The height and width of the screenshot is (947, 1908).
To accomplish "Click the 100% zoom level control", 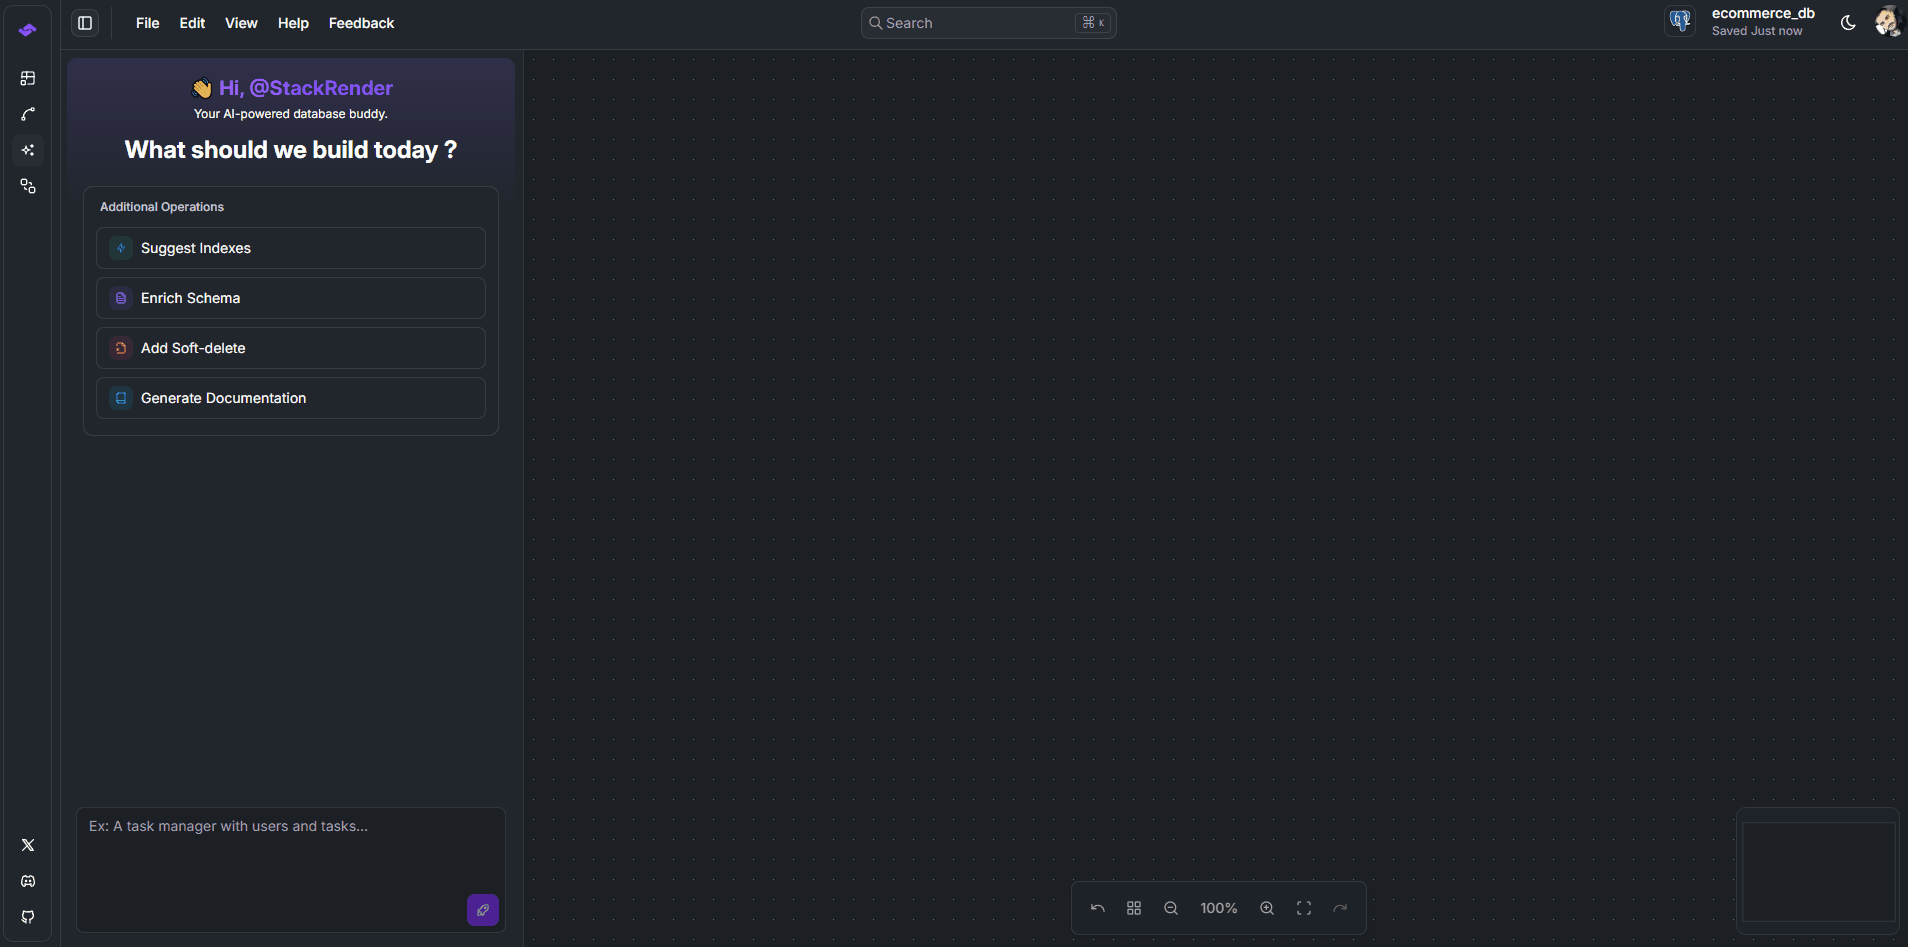I will [x=1218, y=908].
